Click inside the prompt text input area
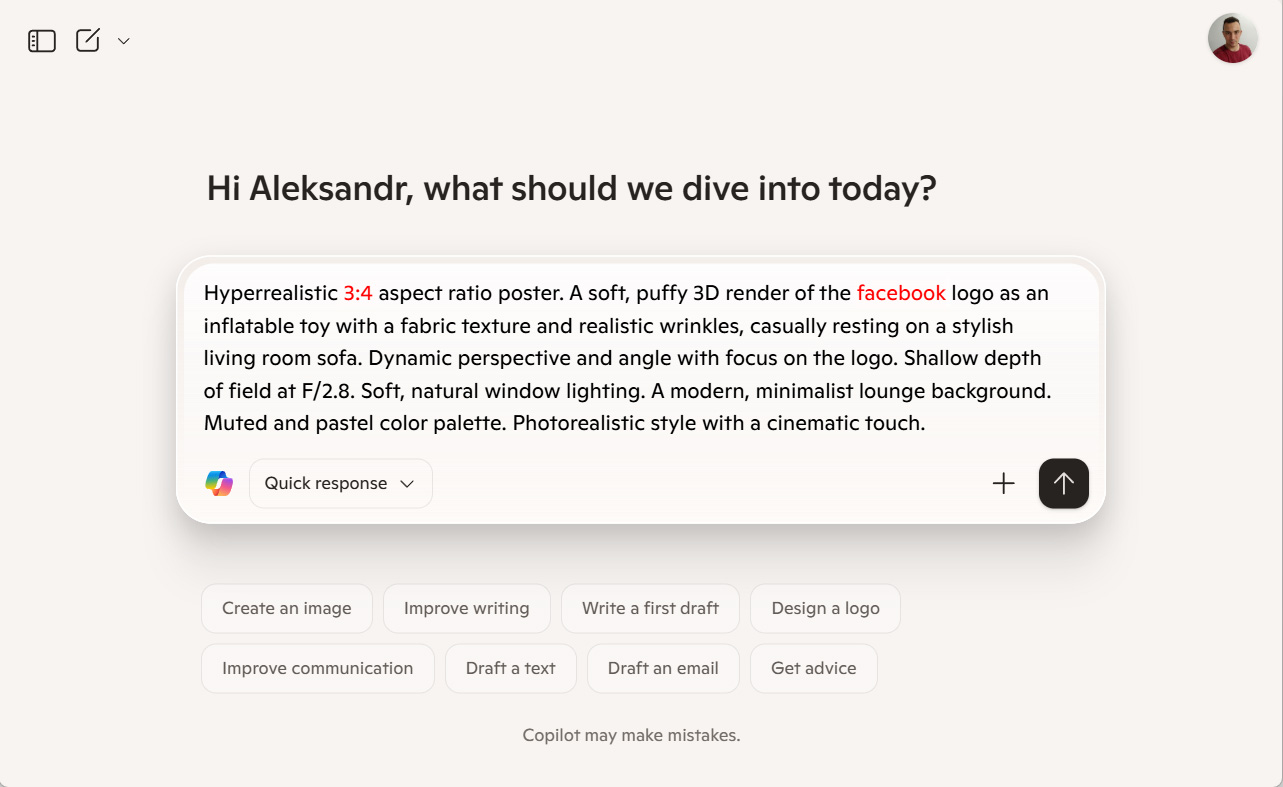Viewport: 1283px width, 787px height. pos(640,358)
